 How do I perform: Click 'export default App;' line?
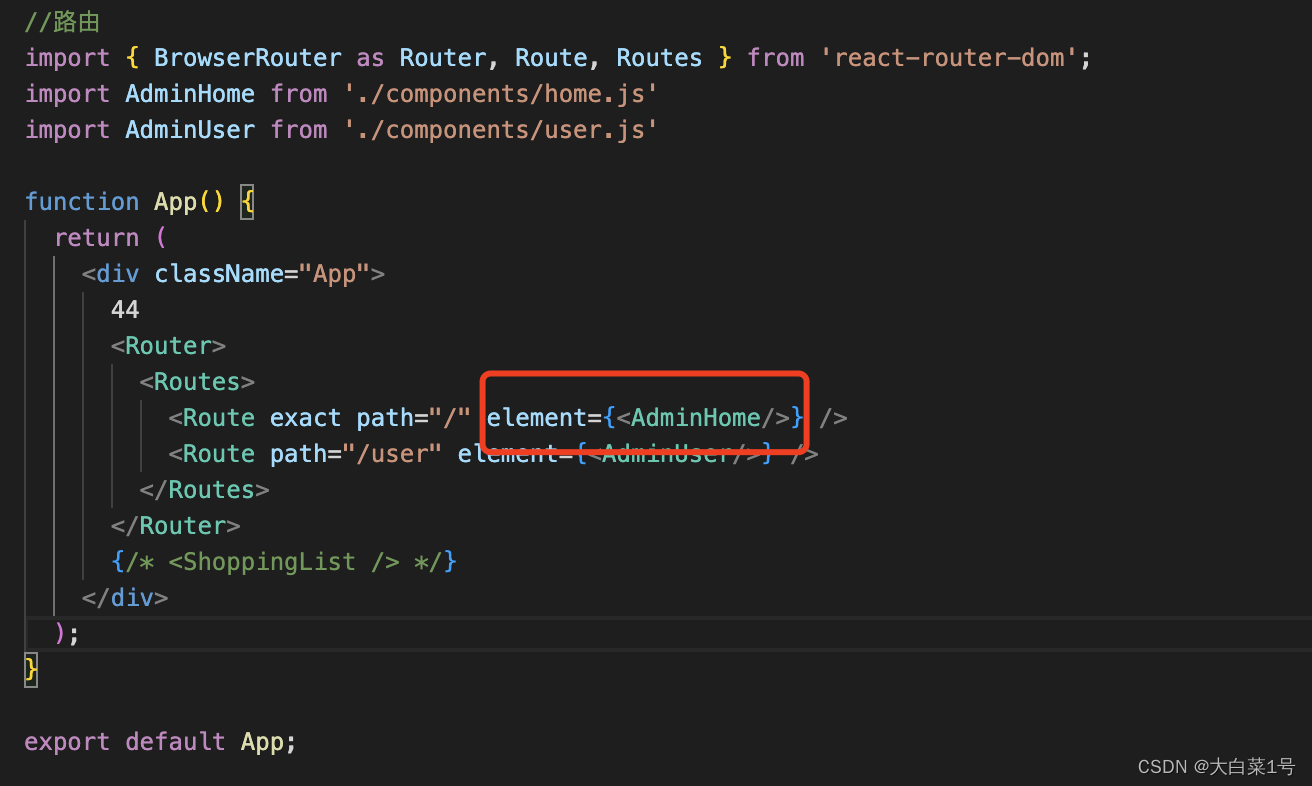[161, 741]
